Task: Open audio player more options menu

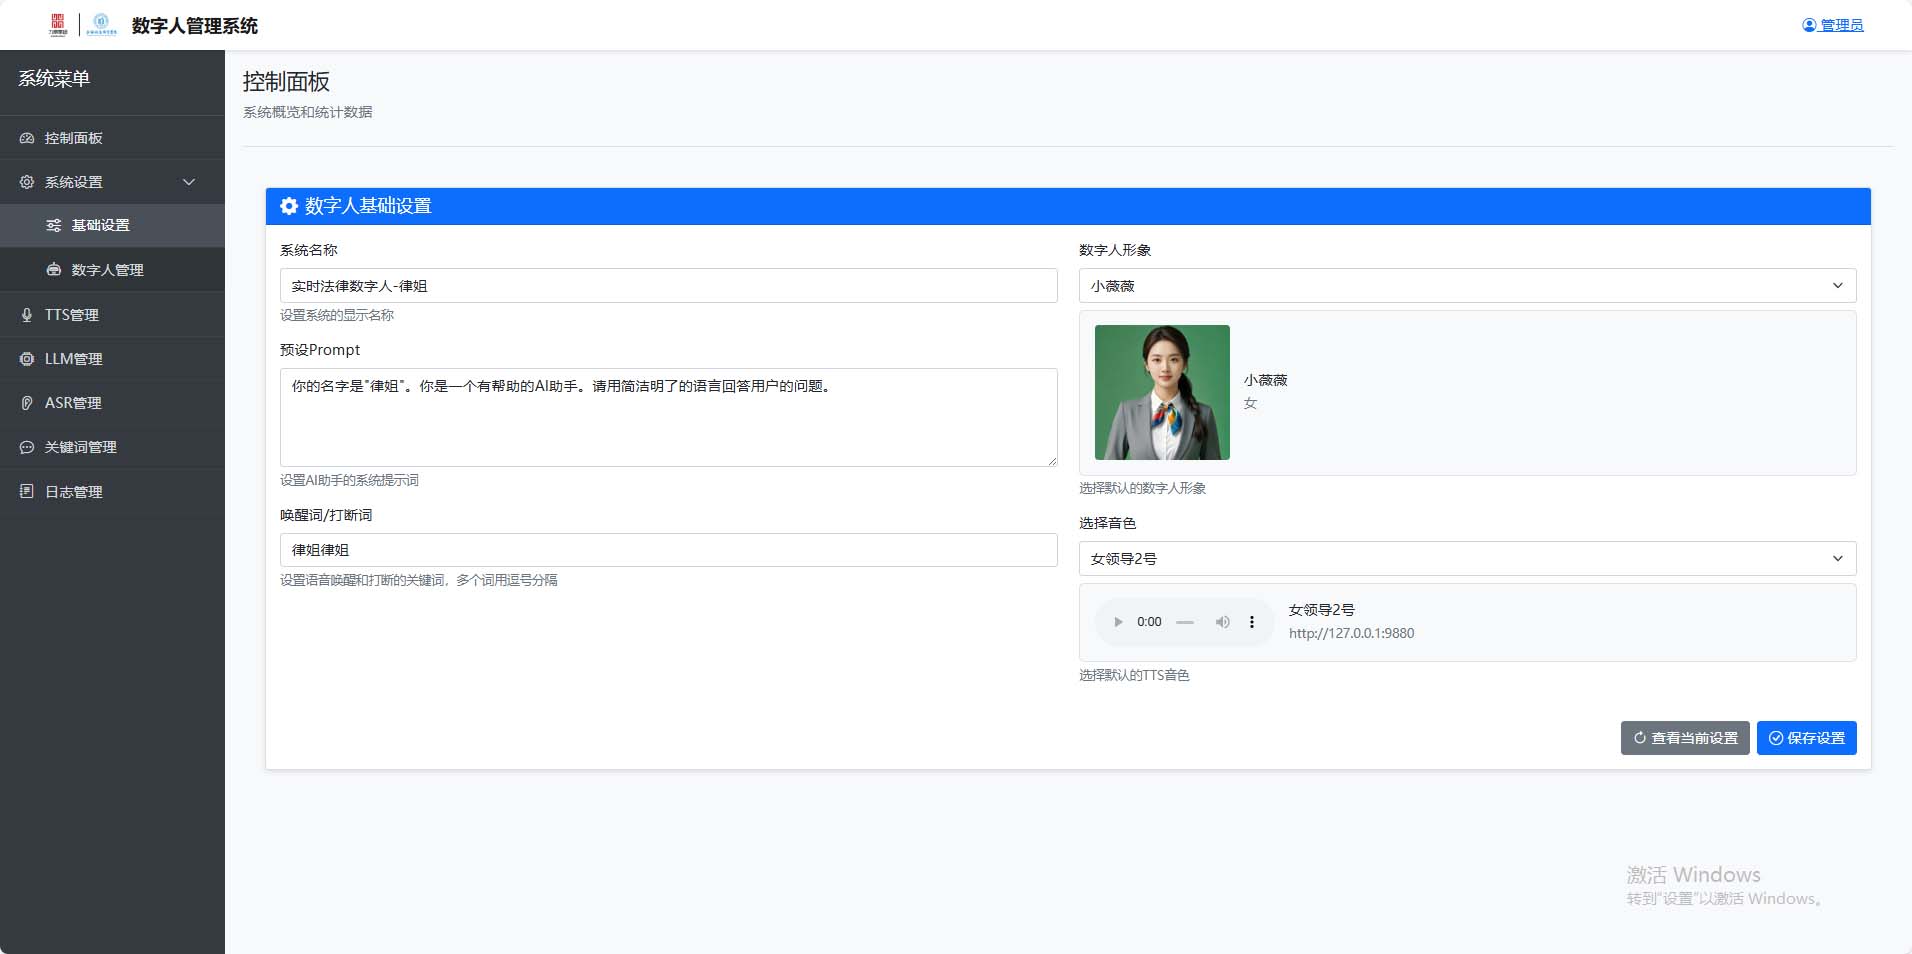Action: pyautogui.click(x=1251, y=622)
